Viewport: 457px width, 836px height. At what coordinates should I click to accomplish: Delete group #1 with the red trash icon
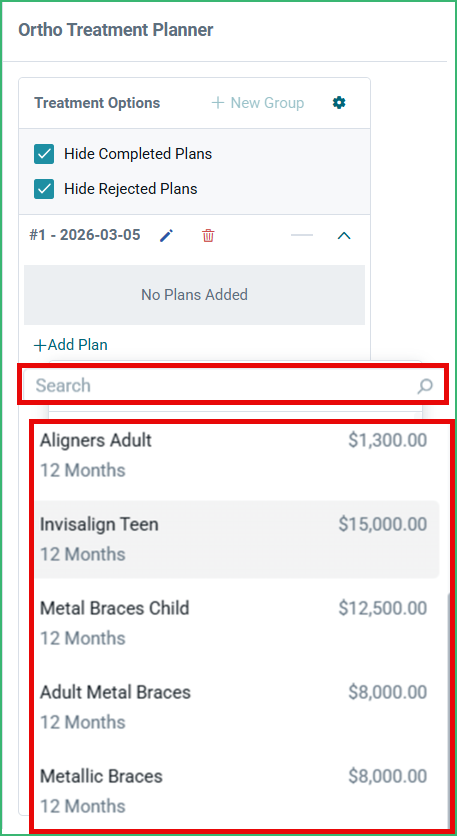coord(208,236)
